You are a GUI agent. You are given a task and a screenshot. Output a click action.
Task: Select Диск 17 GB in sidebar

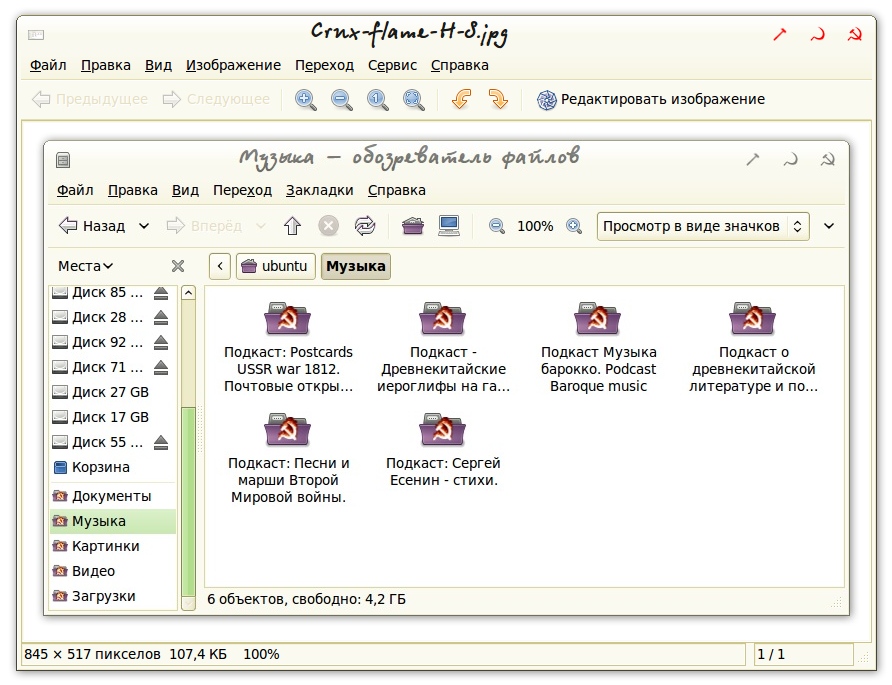[x=113, y=418]
